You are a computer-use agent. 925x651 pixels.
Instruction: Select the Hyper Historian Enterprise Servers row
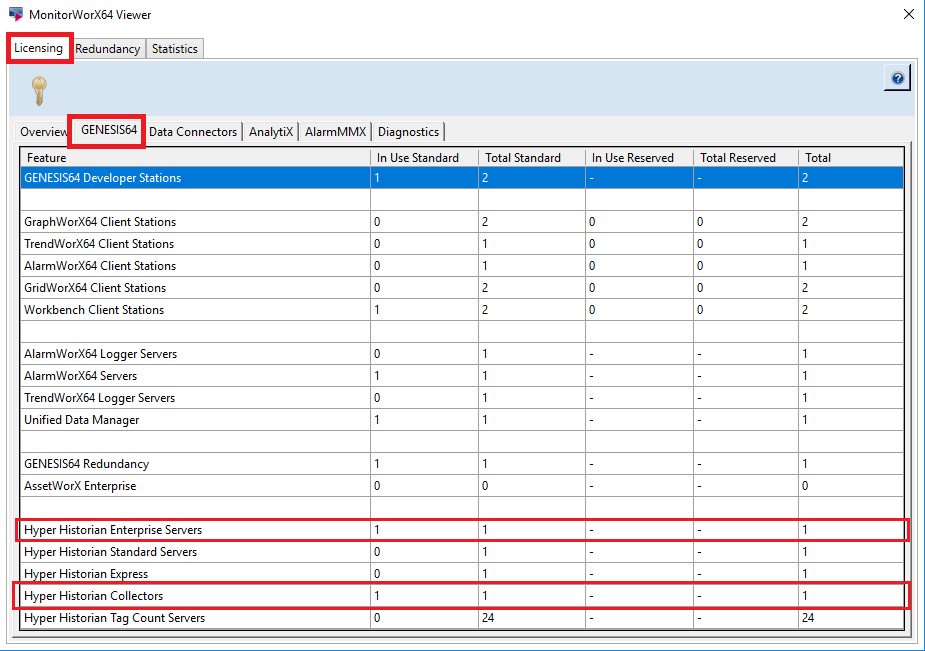pos(462,530)
